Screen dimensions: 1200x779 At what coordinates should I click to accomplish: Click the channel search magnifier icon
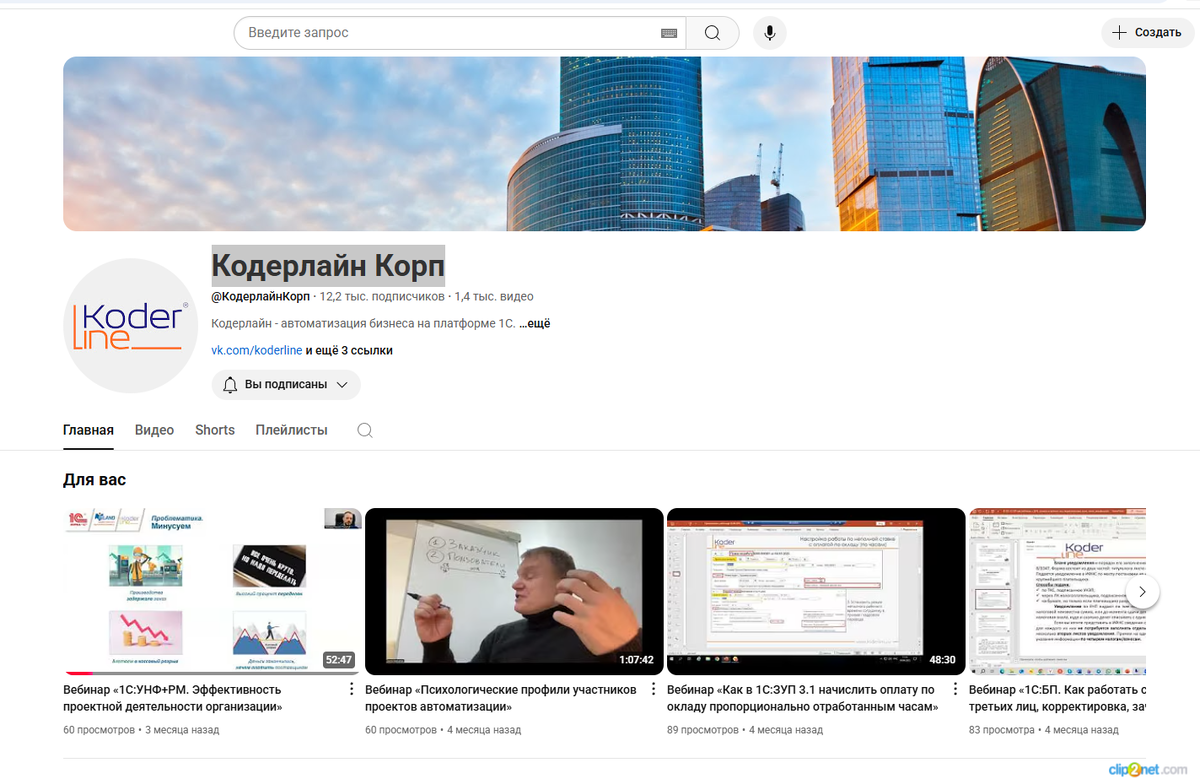pyautogui.click(x=365, y=430)
